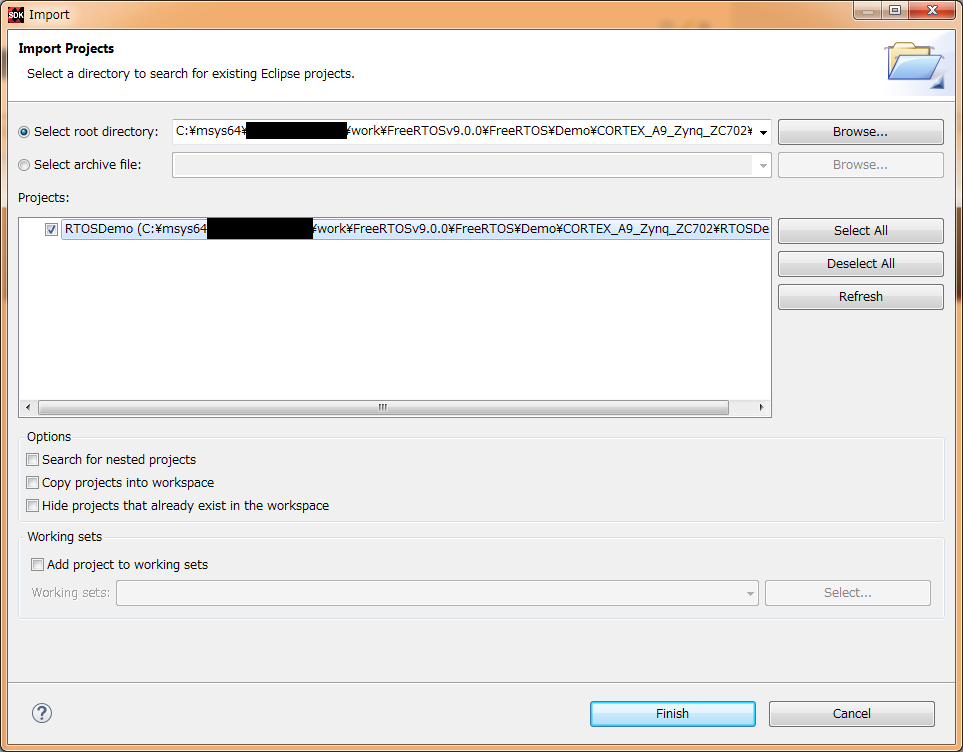Click Browse for root directory
The height and width of the screenshot is (752, 963).
pyautogui.click(x=860, y=132)
